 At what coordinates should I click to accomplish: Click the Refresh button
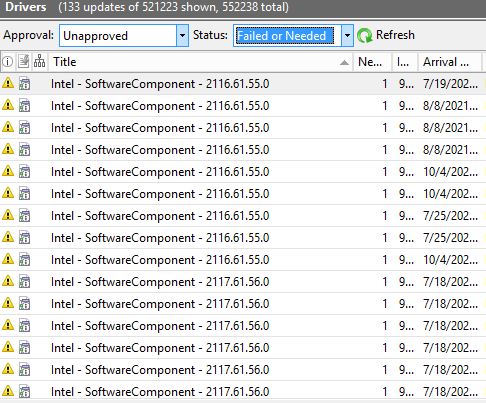(x=386, y=35)
